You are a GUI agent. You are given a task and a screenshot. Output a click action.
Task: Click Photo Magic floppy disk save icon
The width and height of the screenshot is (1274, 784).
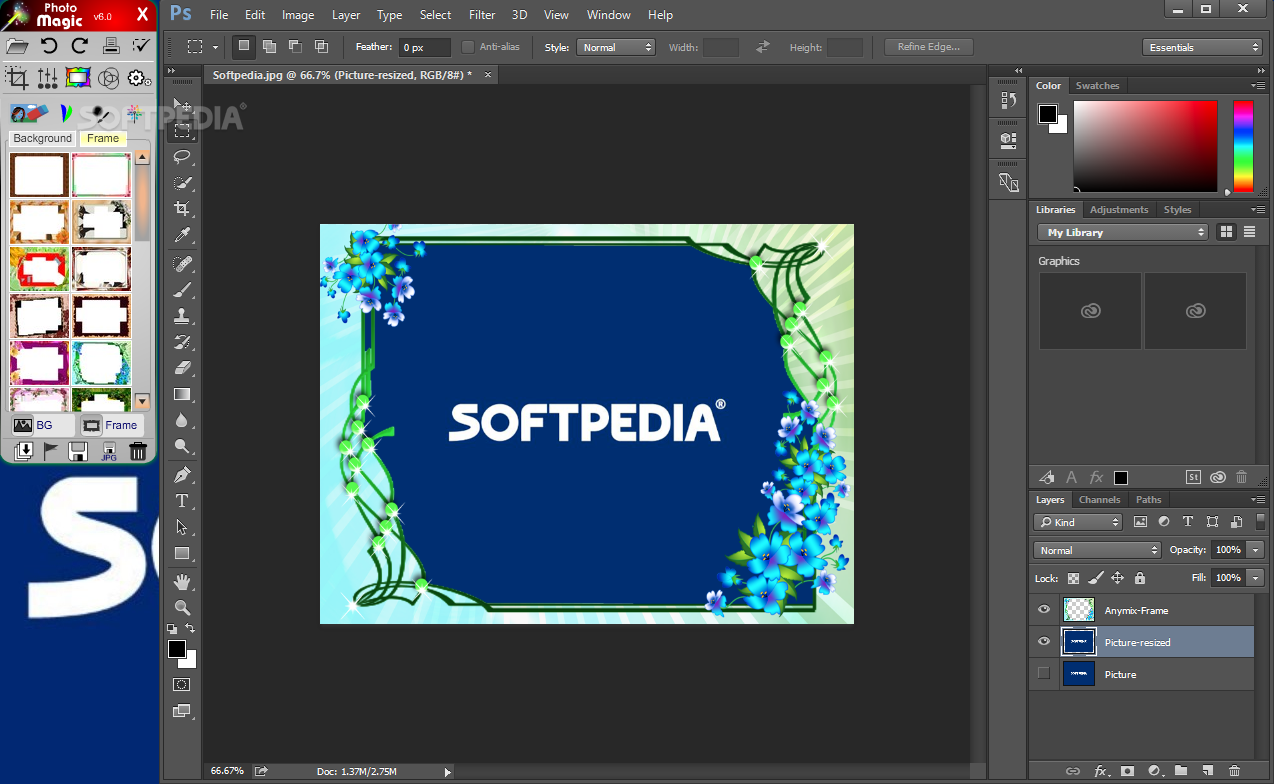click(x=78, y=452)
